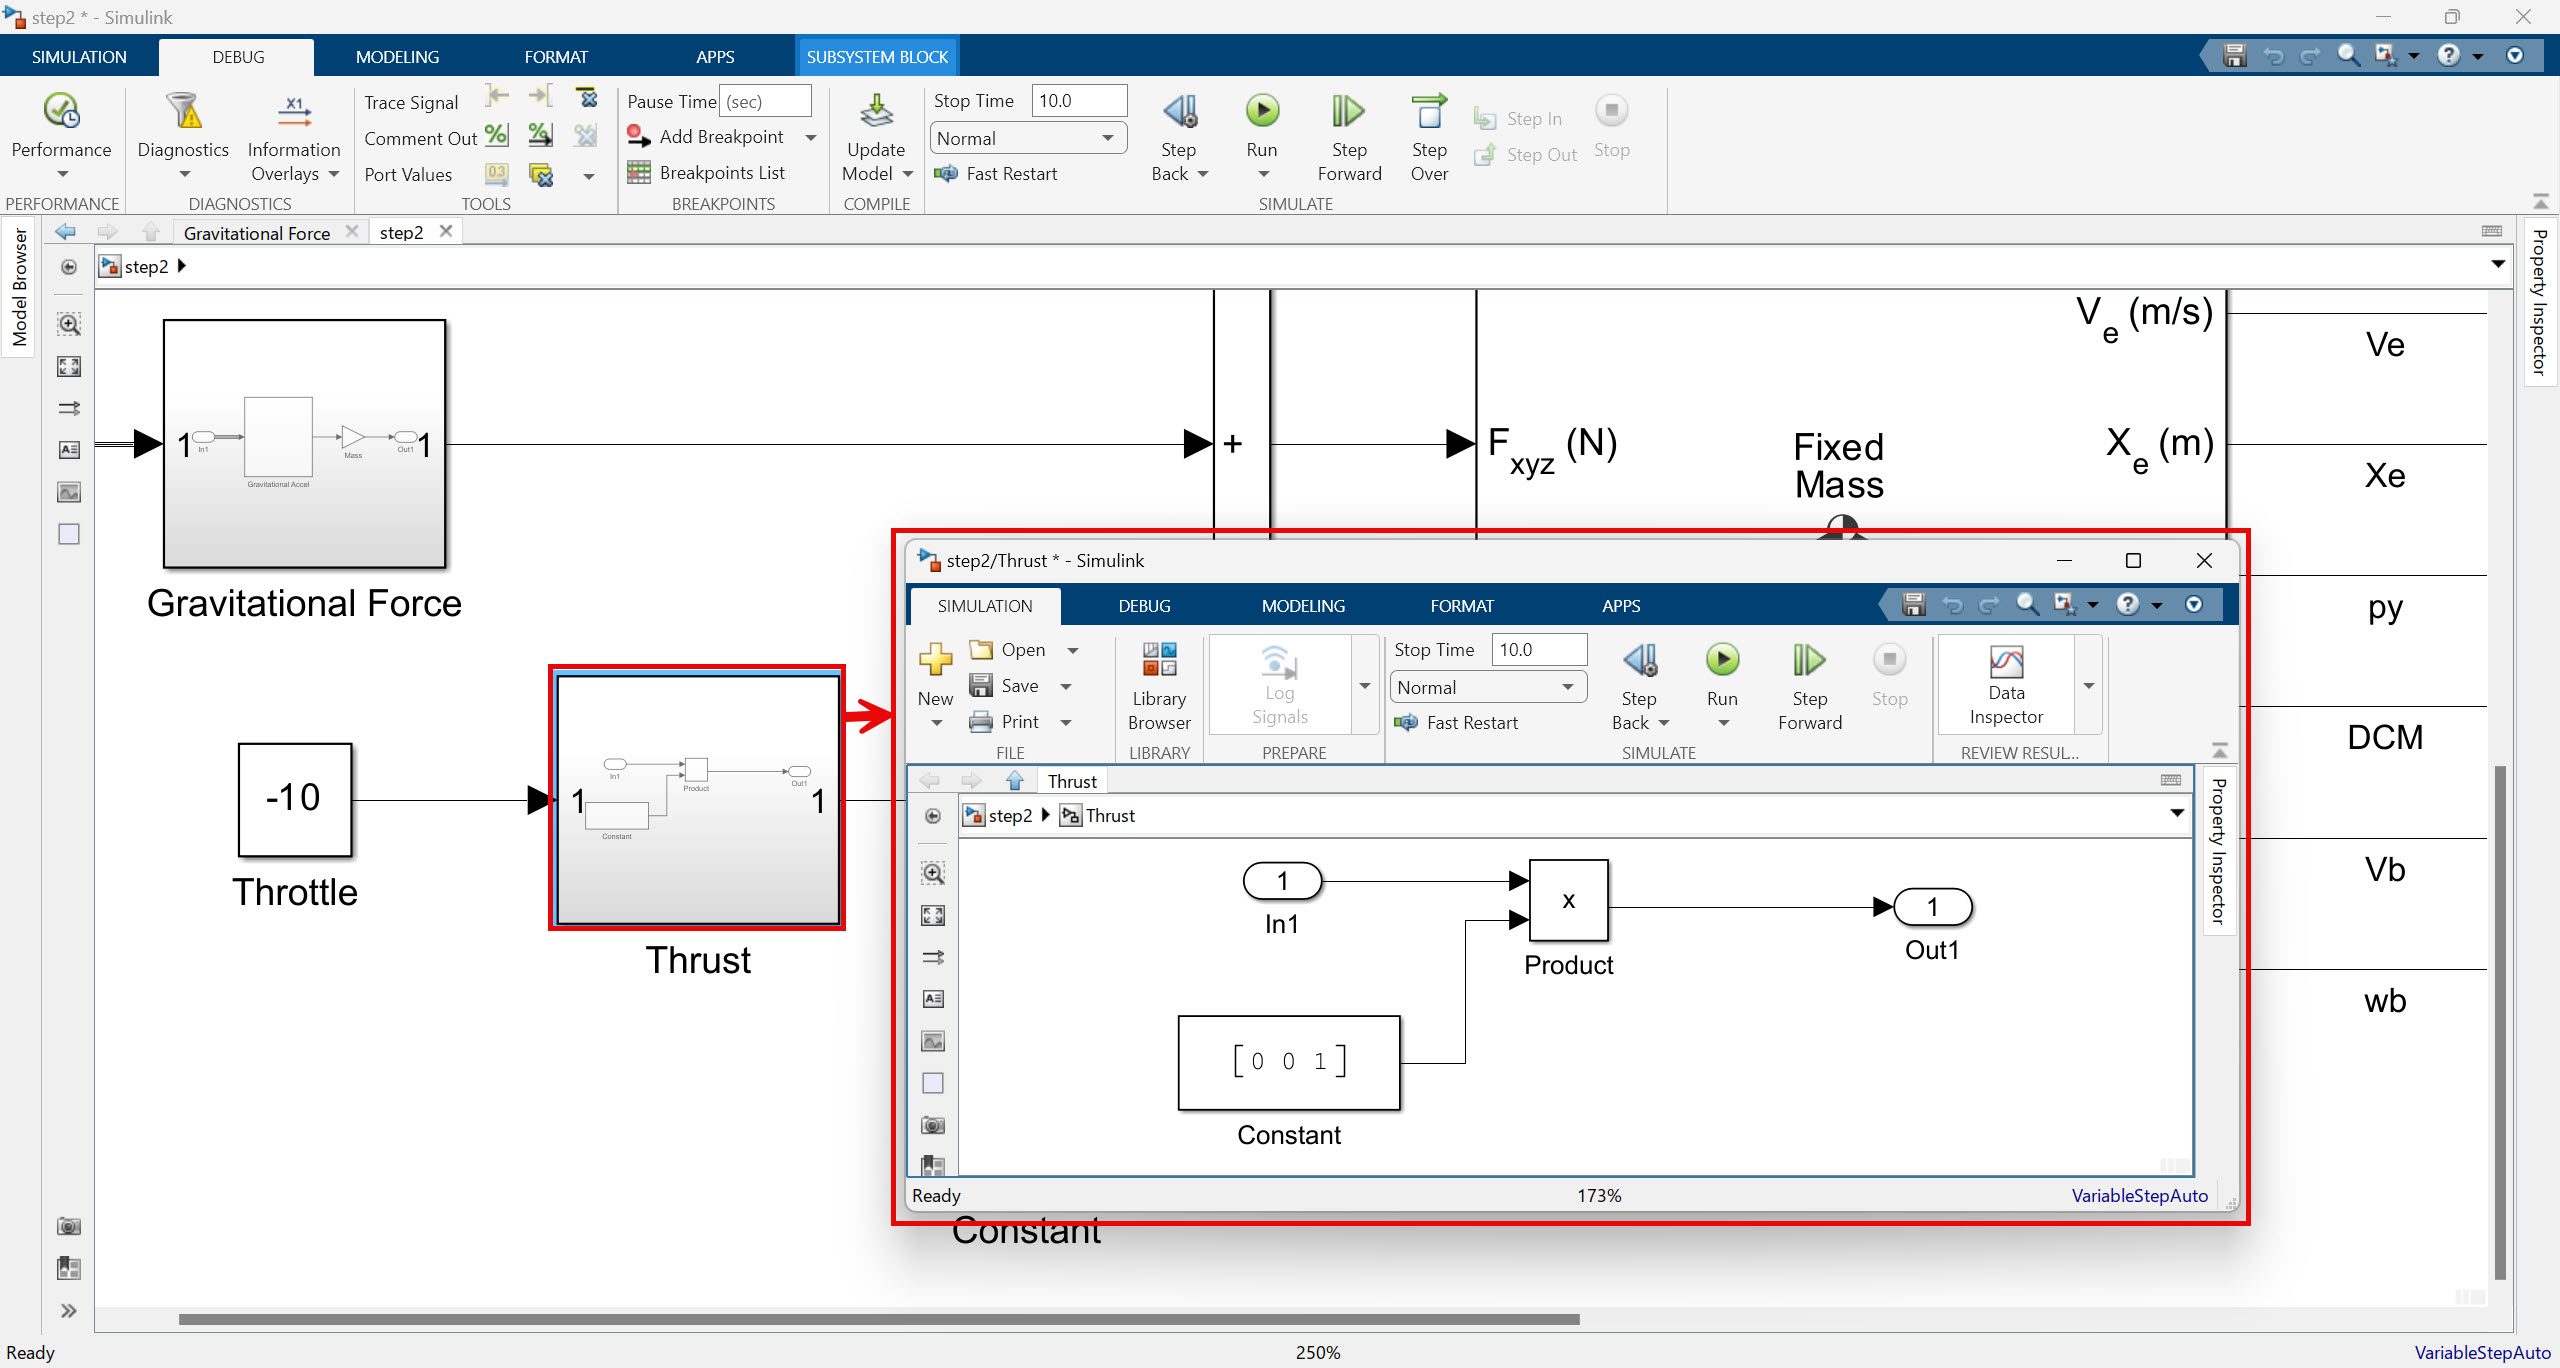Image resolution: width=2560 pixels, height=1368 pixels.
Task: Switch to MODELING tab in main window
Action: (x=397, y=57)
